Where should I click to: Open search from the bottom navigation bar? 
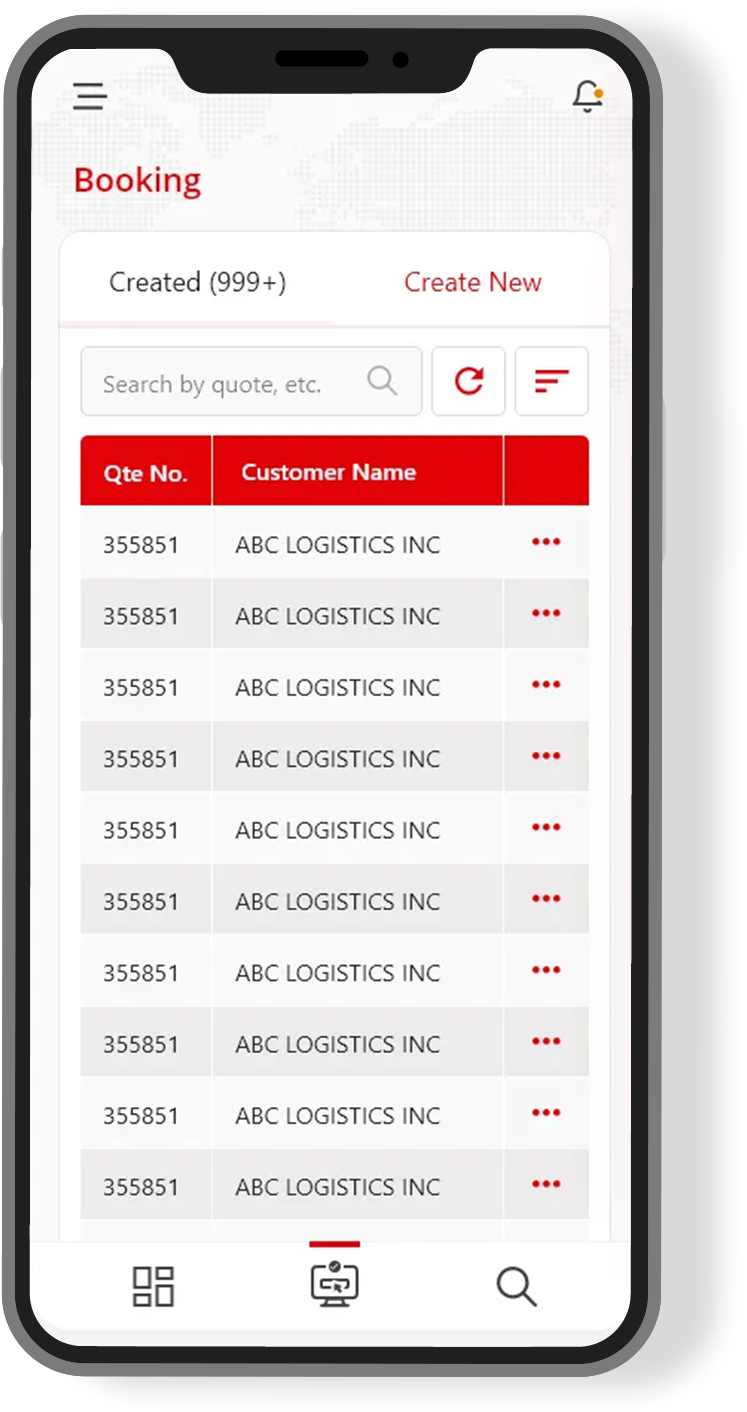(516, 1287)
